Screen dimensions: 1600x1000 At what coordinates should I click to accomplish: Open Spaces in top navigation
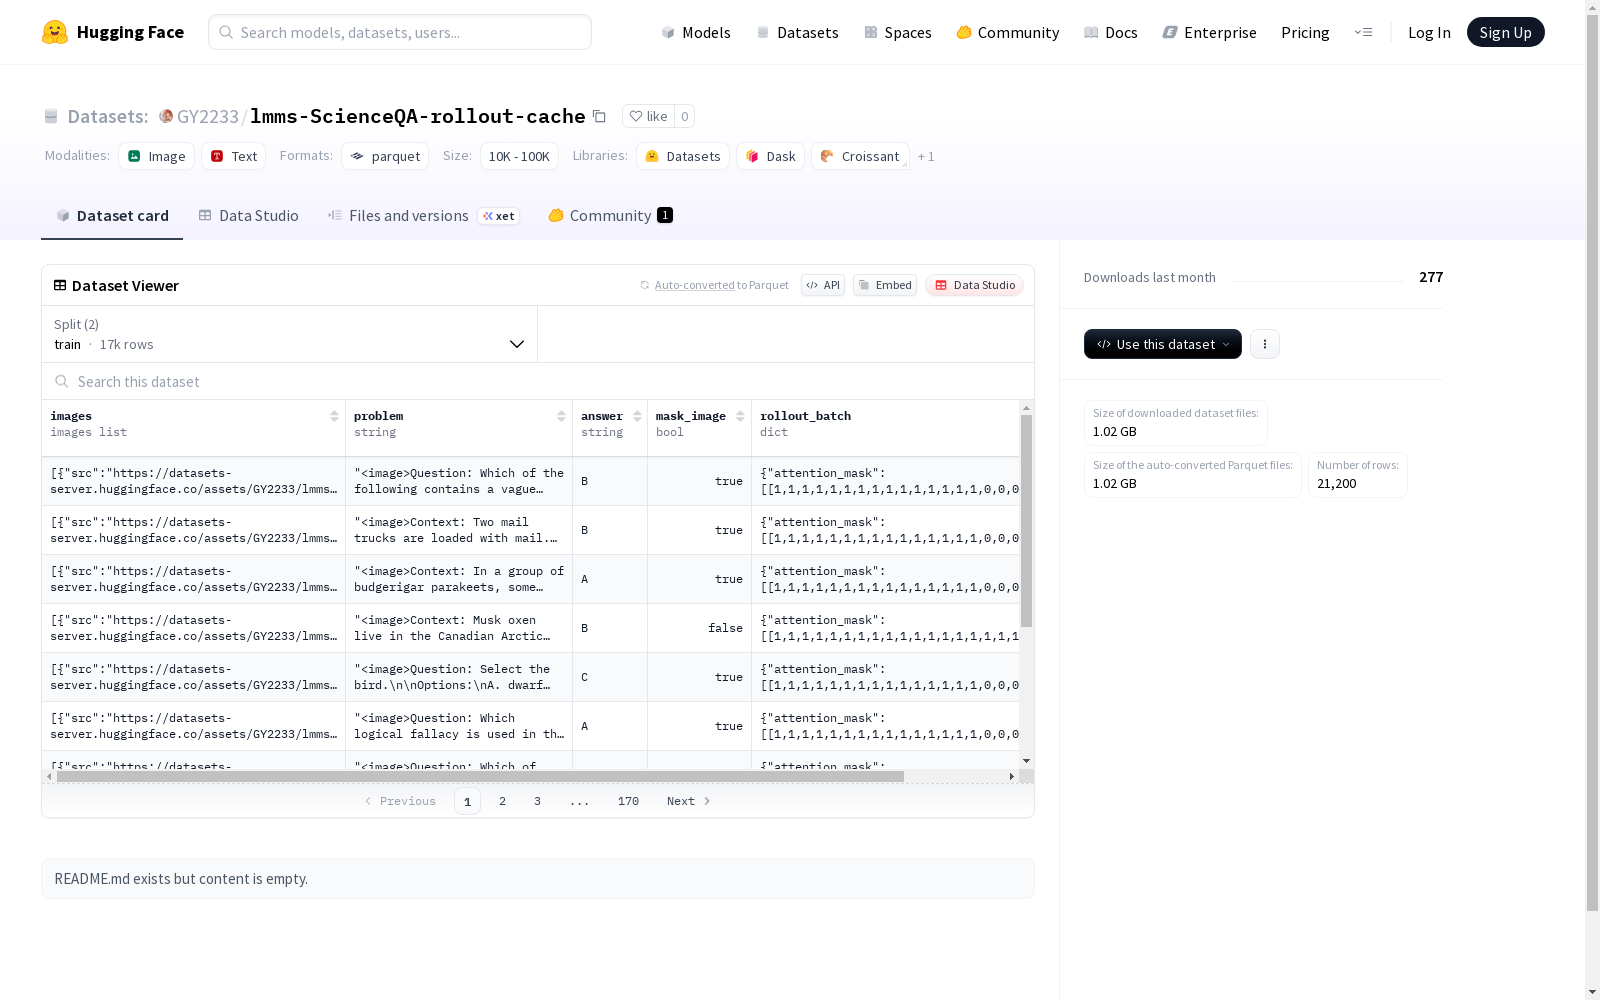tap(898, 32)
